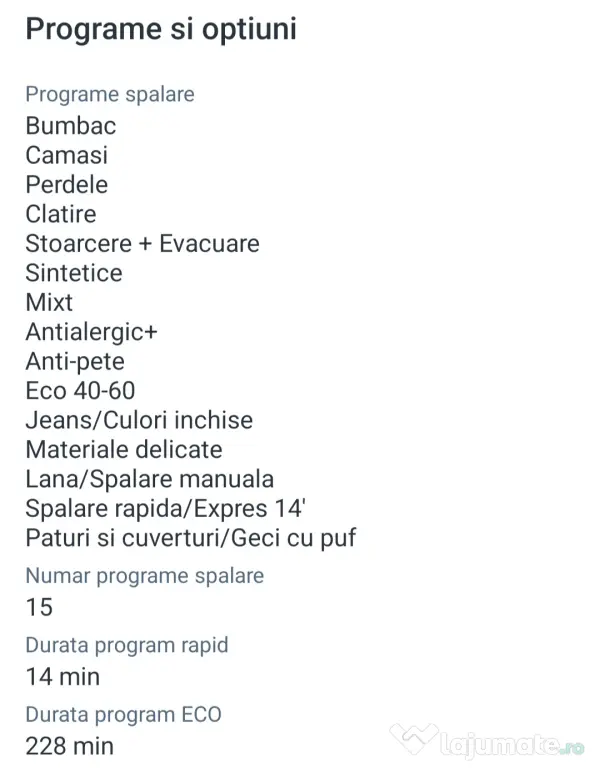Click the Antialergic+ list item

tap(92, 332)
